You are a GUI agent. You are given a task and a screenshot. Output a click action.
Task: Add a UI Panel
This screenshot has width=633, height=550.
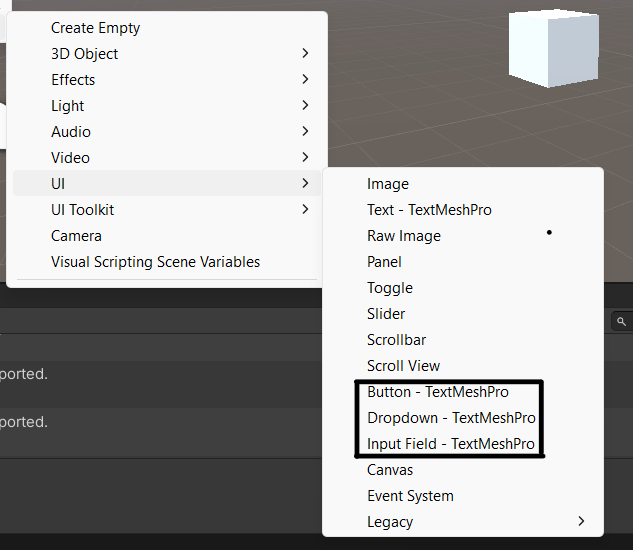click(x=384, y=262)
